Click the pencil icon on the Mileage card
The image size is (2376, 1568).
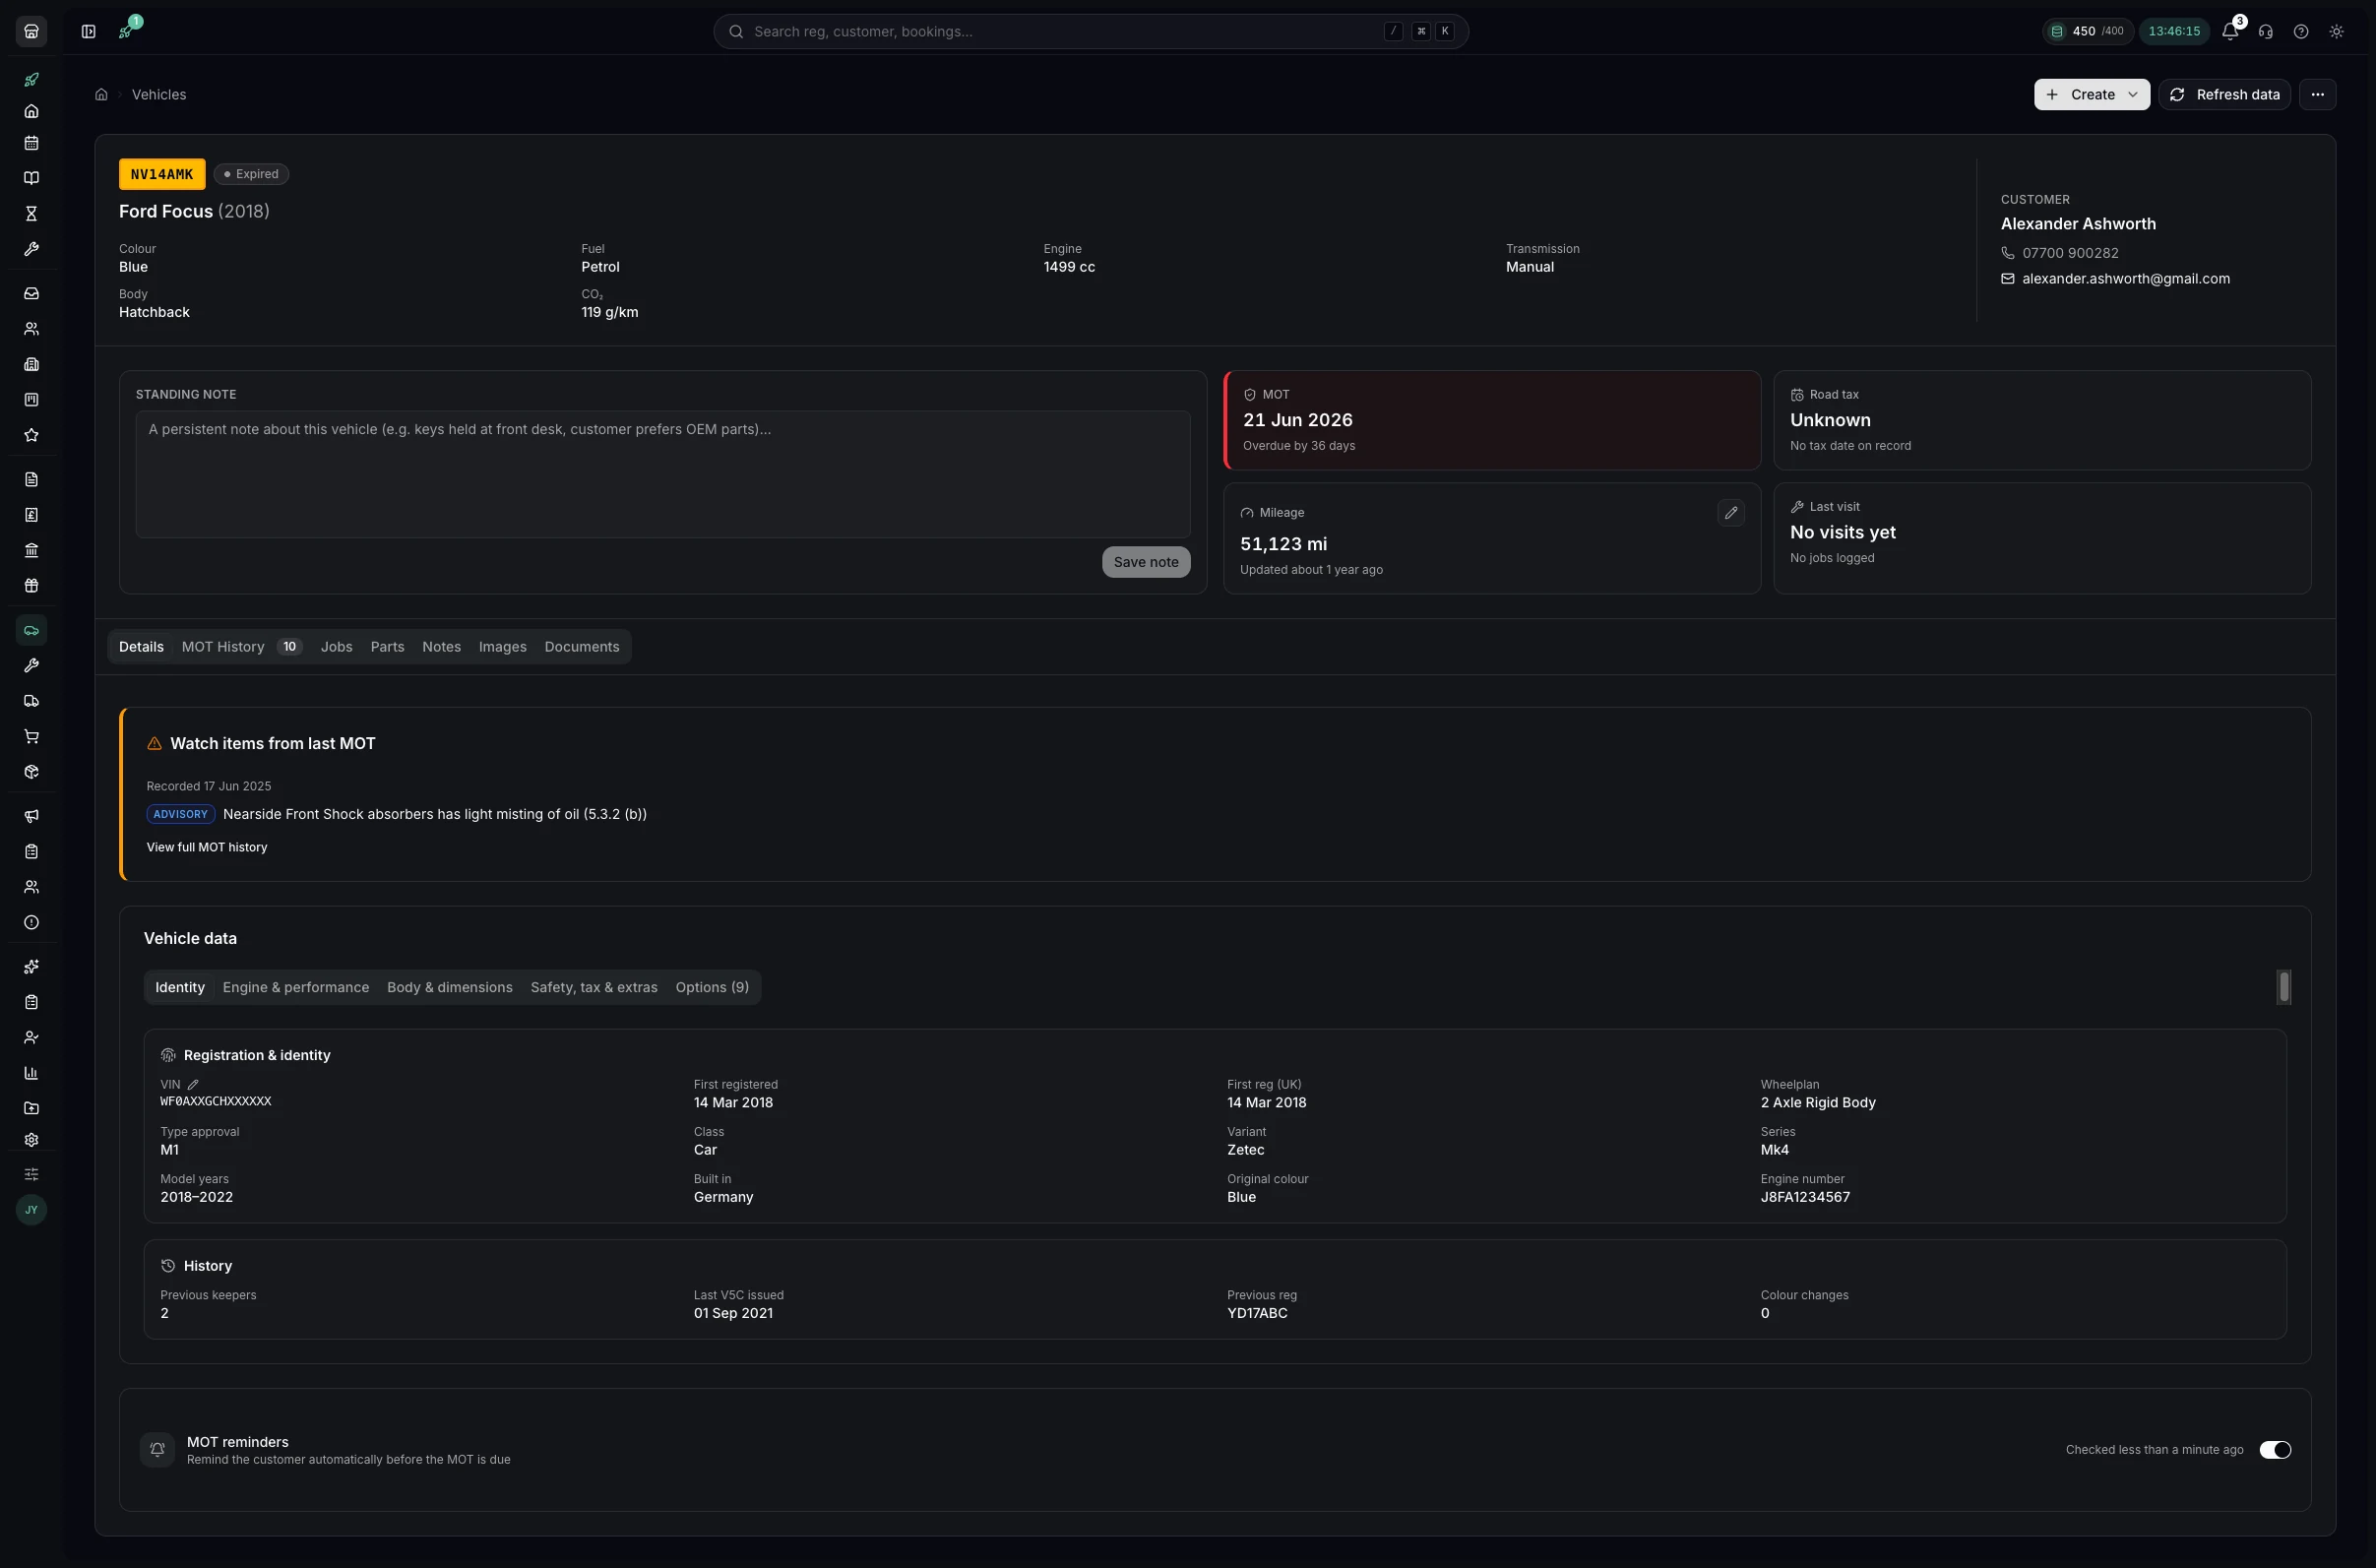[x=1731, y=513]
